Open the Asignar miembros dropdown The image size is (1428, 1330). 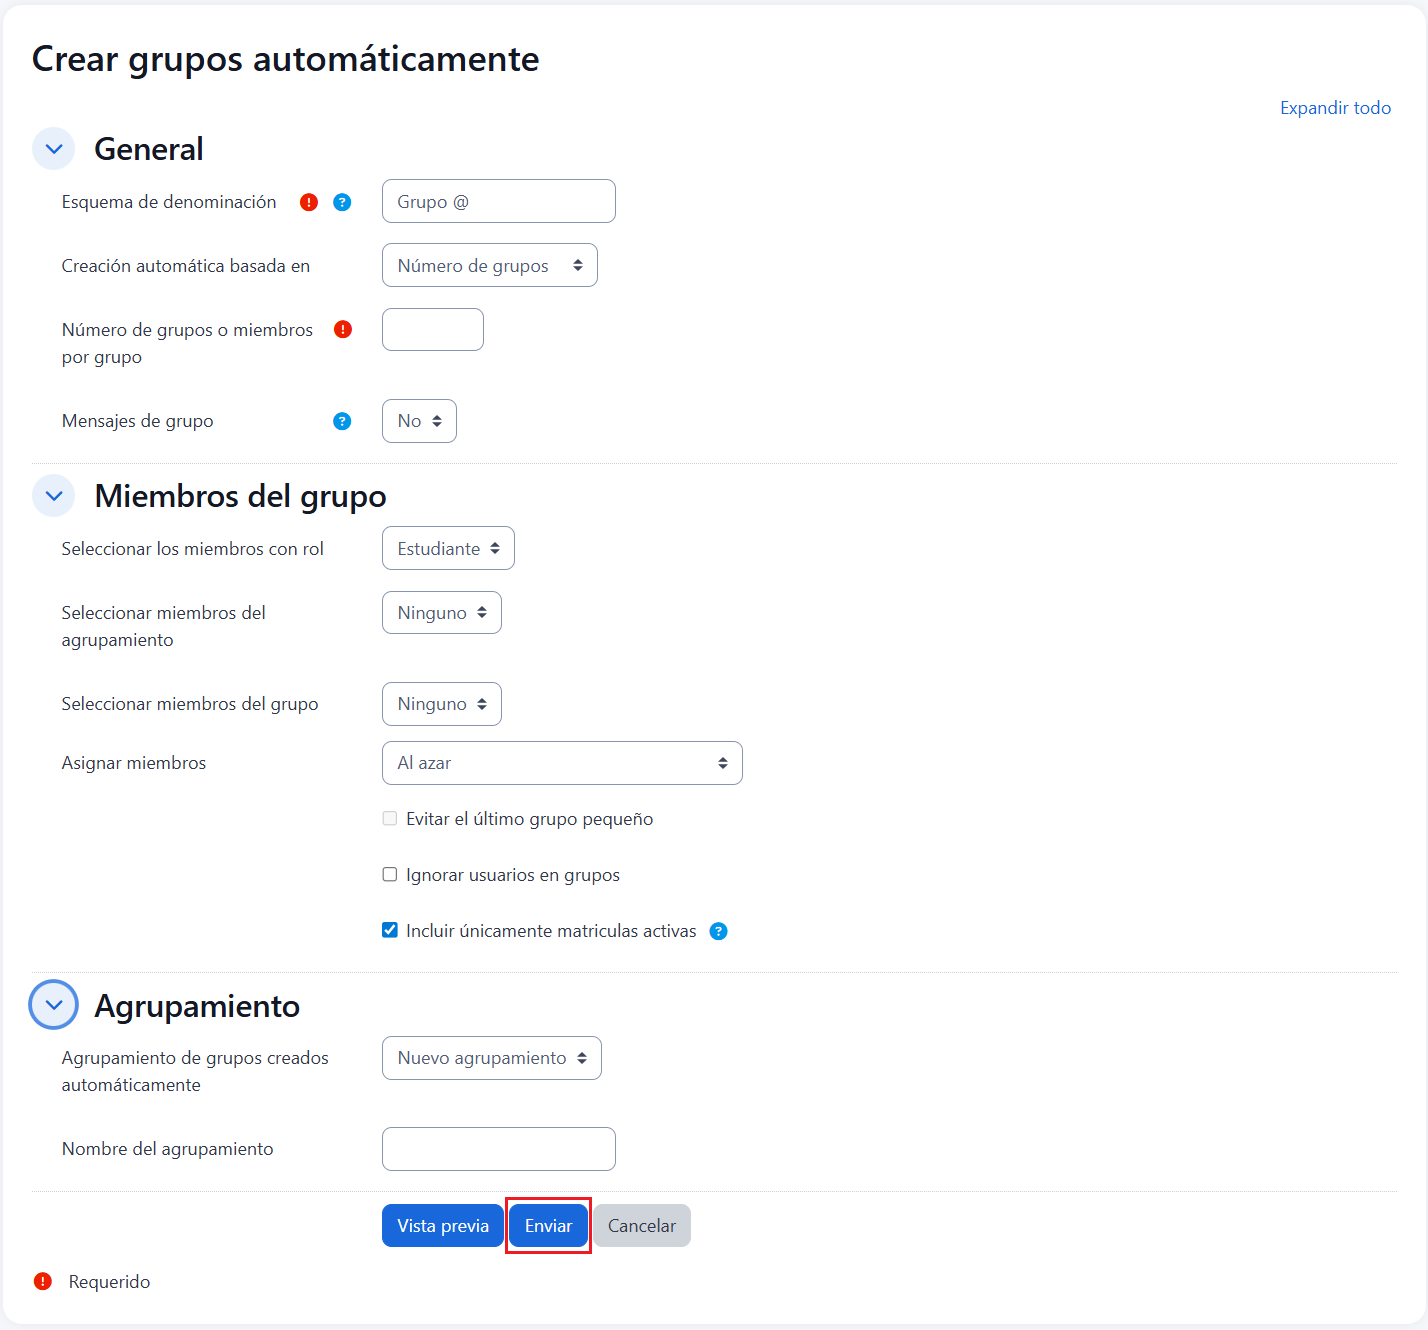[562, 763]
